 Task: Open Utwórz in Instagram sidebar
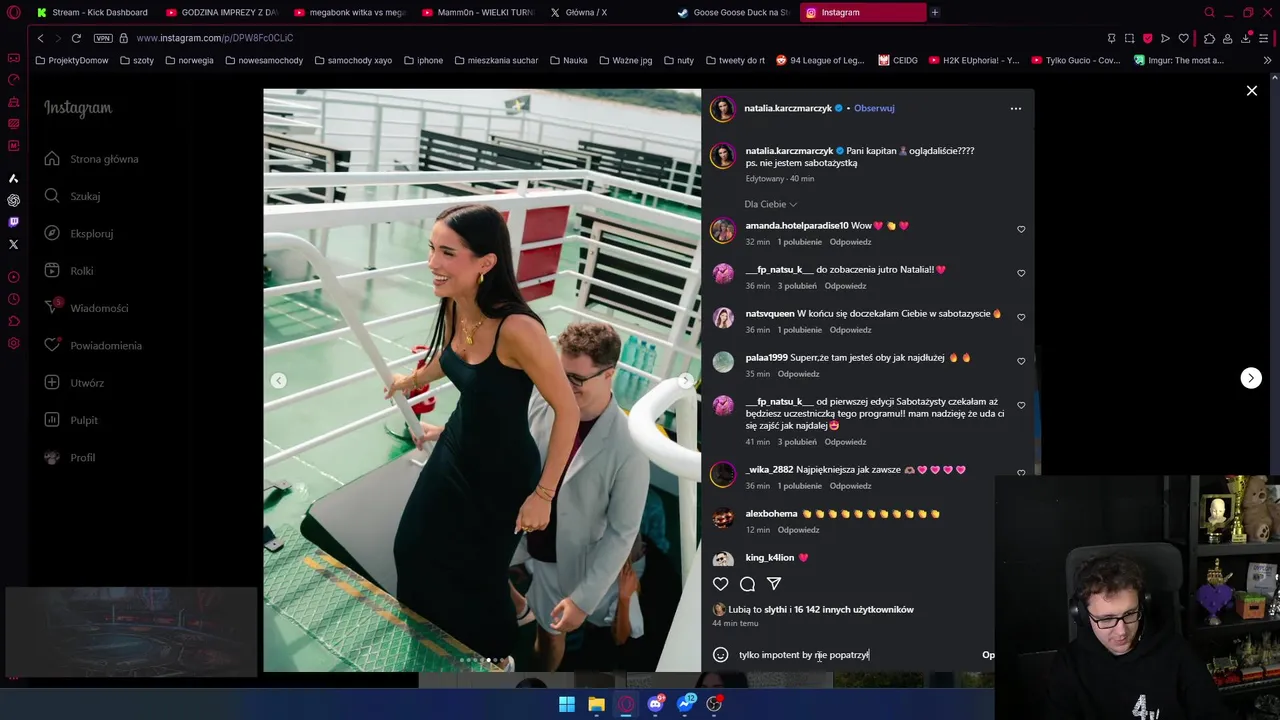pos(74,383)
